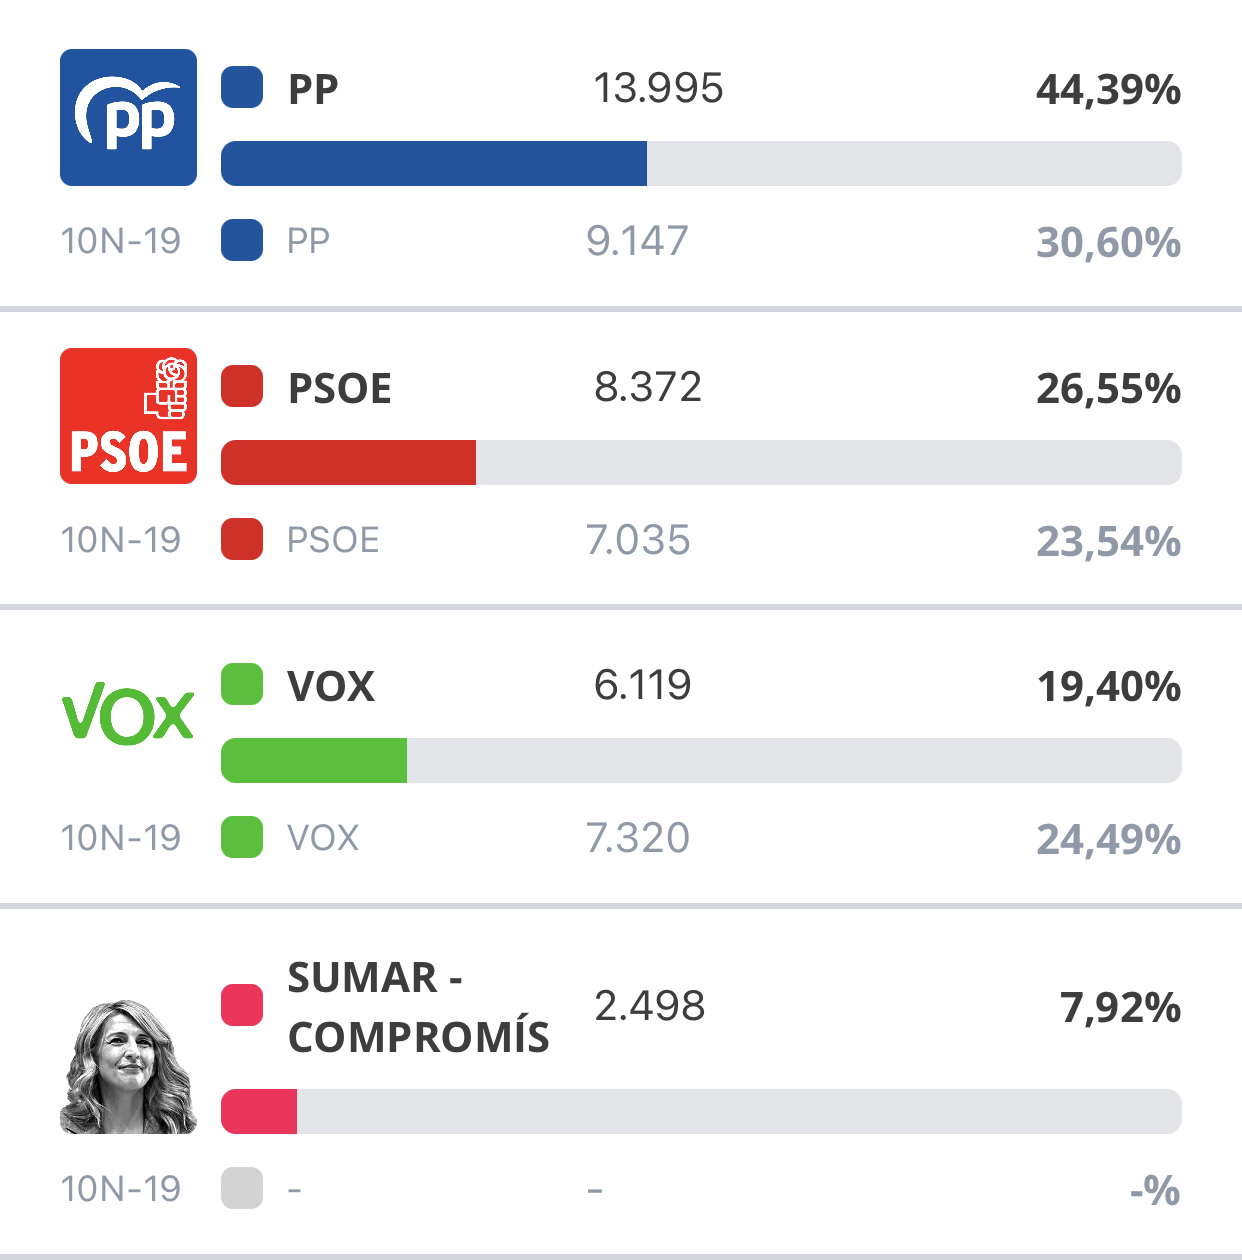Click the previous VOX result 24,49%

point(1108,839)
